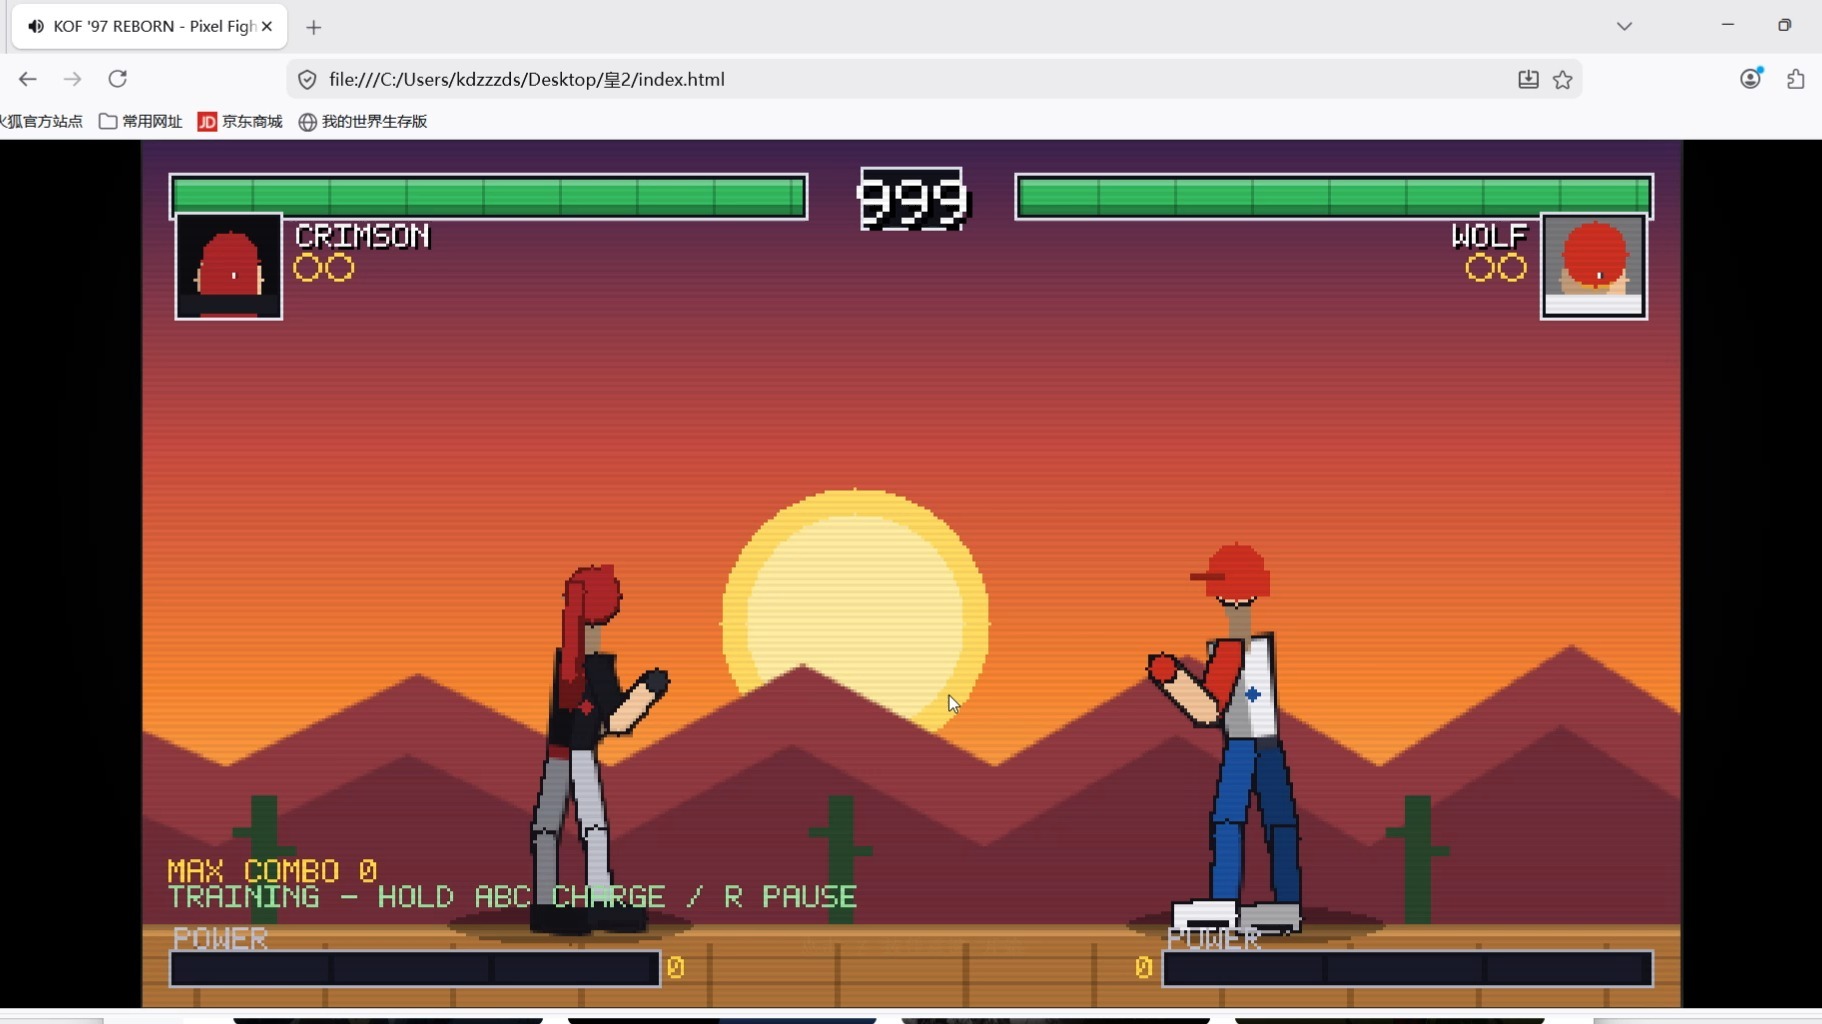This screenshot has height=1024, width=1822.
Task: Click the round-win circles under WOLF
Action: click(x=1496, y=268)
